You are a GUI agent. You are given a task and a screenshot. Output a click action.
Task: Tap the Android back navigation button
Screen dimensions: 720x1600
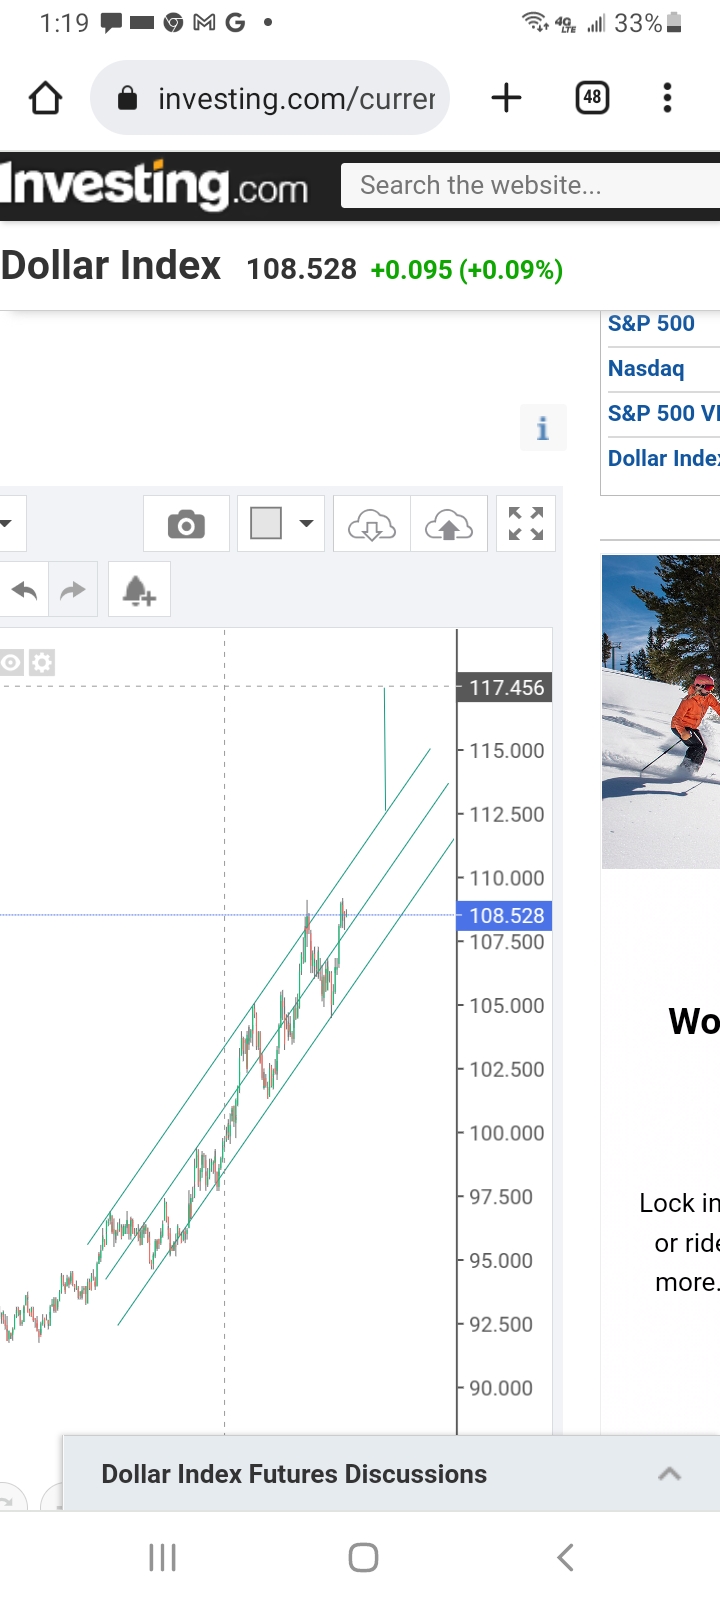pos(565,1557)
